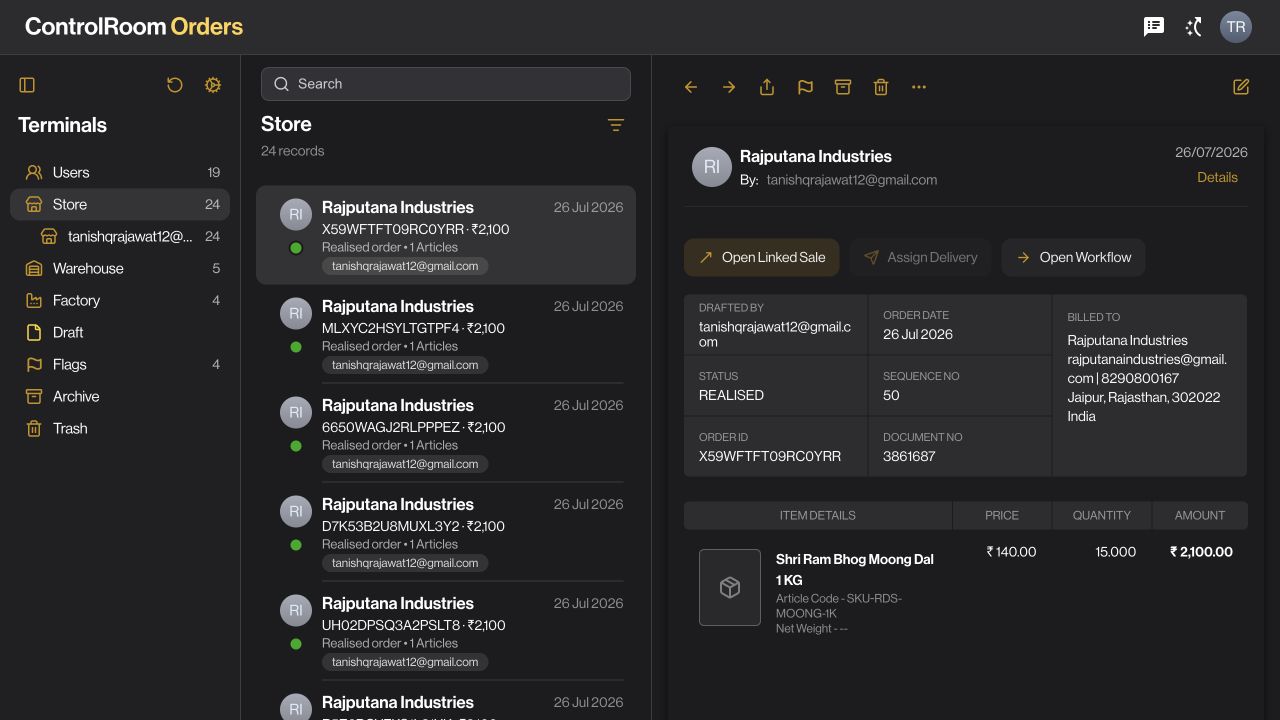Screen dimensions: 1280x720
Task: Open the Warehouse terminal
Action: (120, 268)
